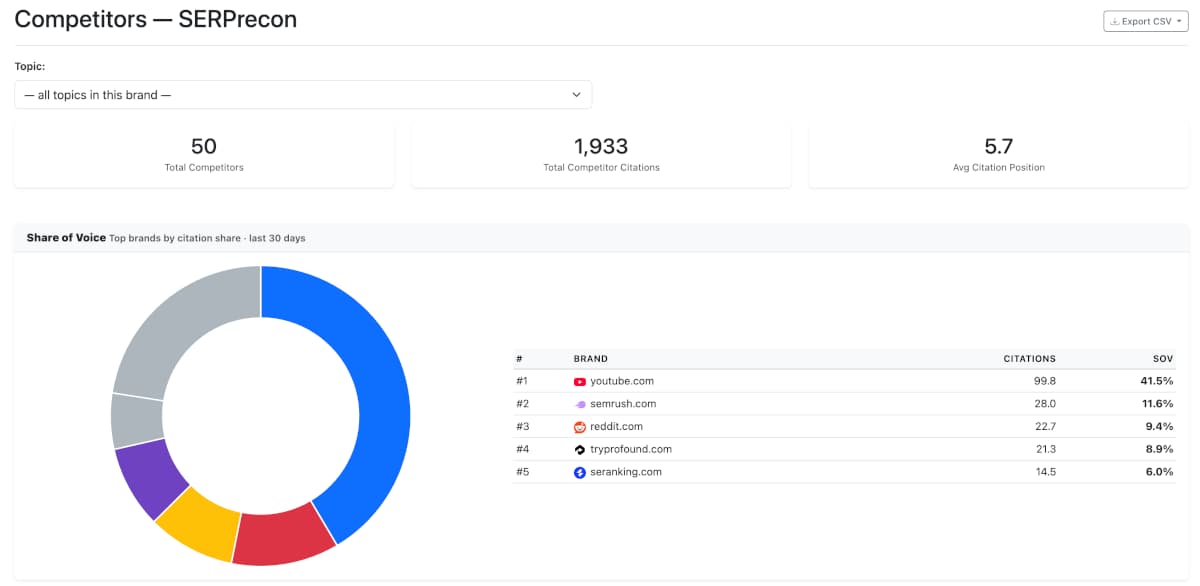Sort by the SOV column header
The height and width of the screenshot is (586, 1200).
1163,358
